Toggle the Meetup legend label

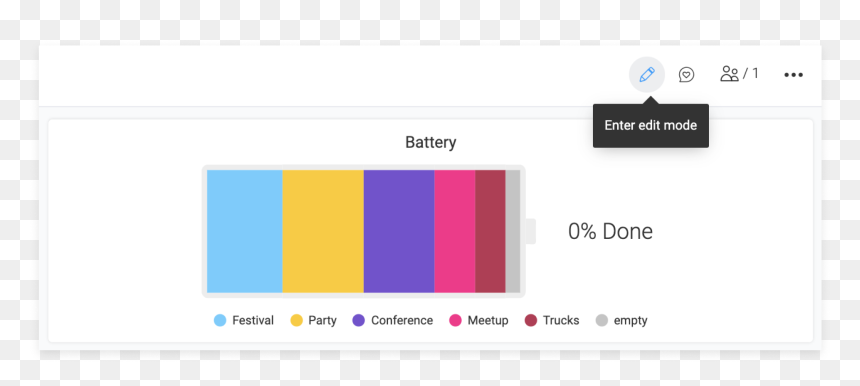488,320
